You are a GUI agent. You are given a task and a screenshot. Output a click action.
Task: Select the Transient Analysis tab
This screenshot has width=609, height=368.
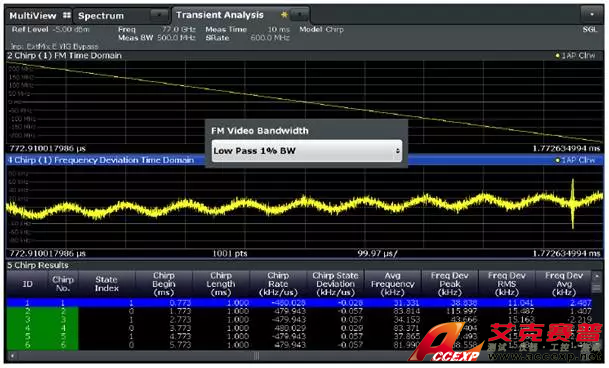click(220, 15)
